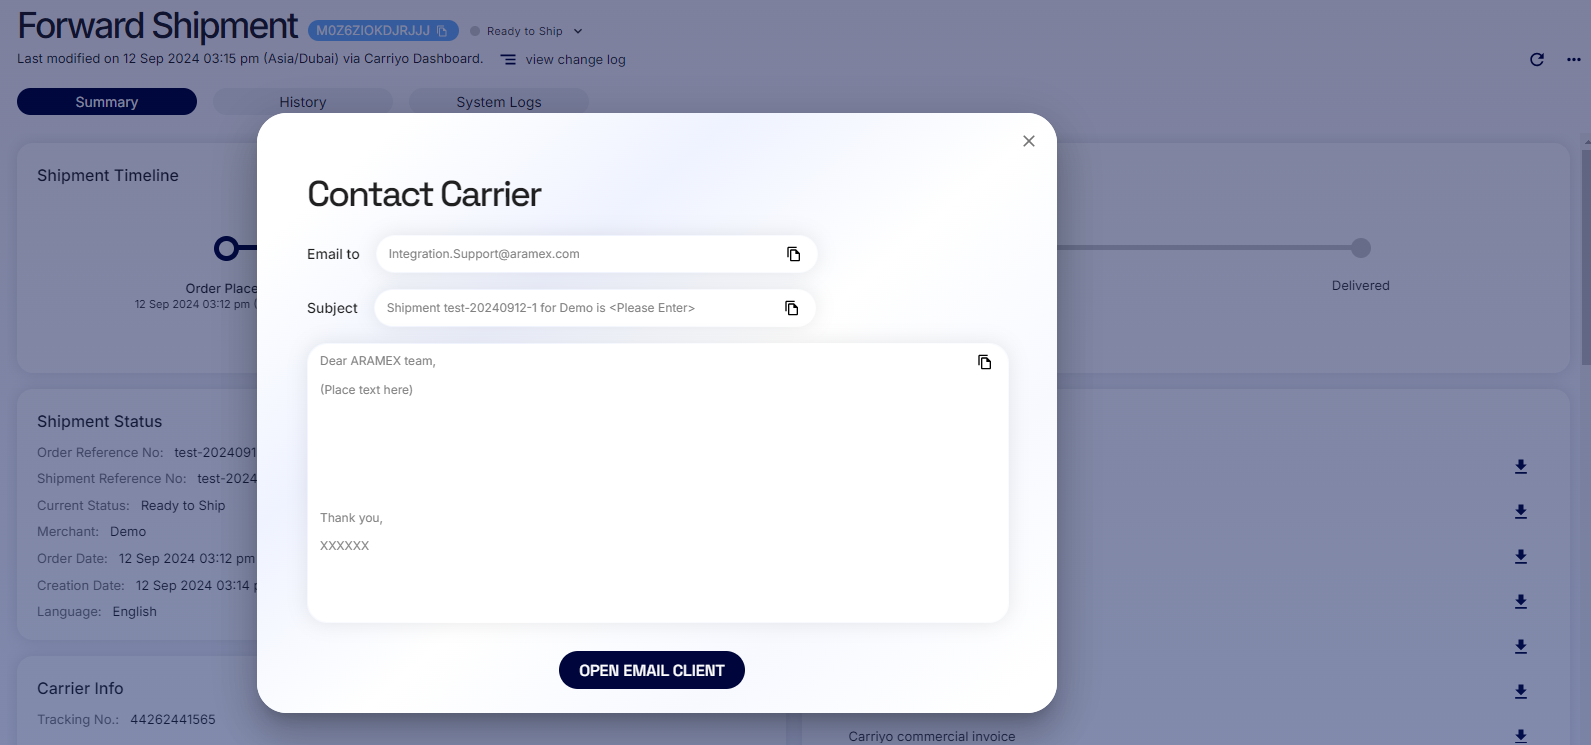Select the Order Placed timeline marker
This screenshot has width=1591, height=745.
pyautogui.click(x=227, y=248)
